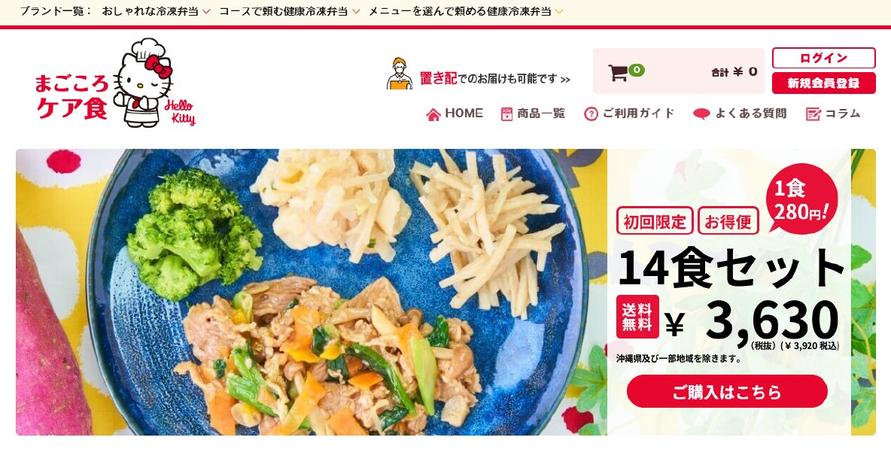Click the 新規会員登録 button
This screenshot has height=452, width=891.
tap(823, 83)
